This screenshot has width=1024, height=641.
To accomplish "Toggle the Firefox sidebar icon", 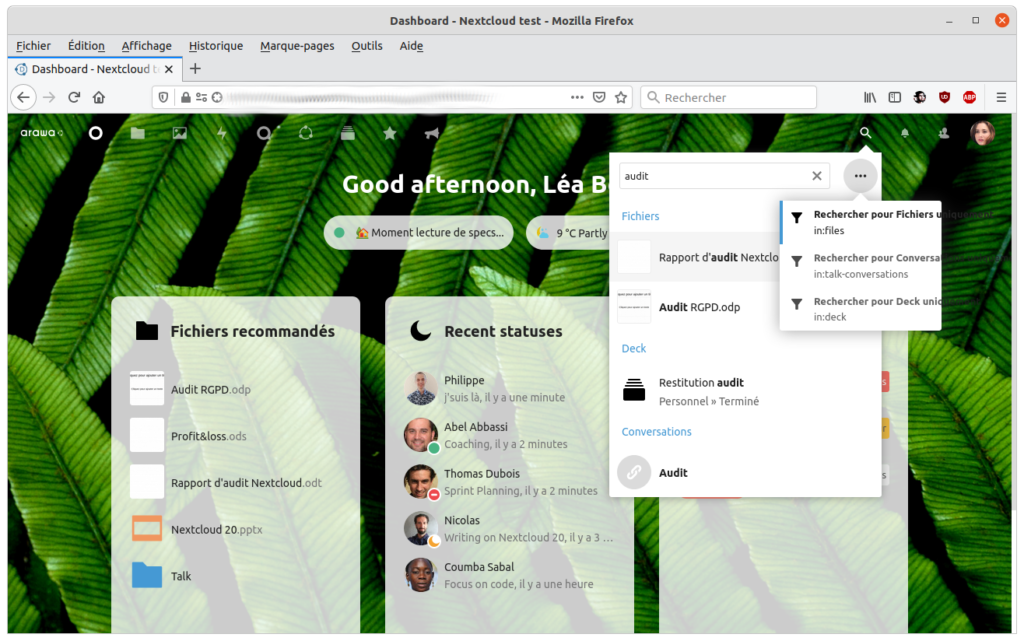I will (x=895, y=97).
